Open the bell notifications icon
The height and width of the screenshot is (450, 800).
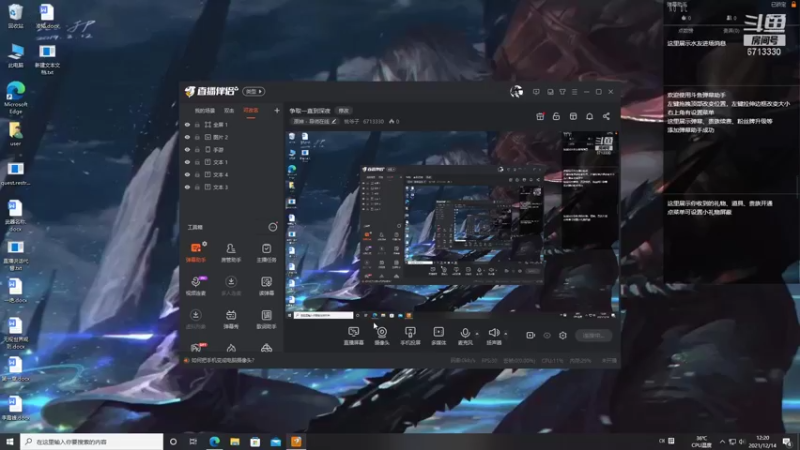[x=589, y=116]
